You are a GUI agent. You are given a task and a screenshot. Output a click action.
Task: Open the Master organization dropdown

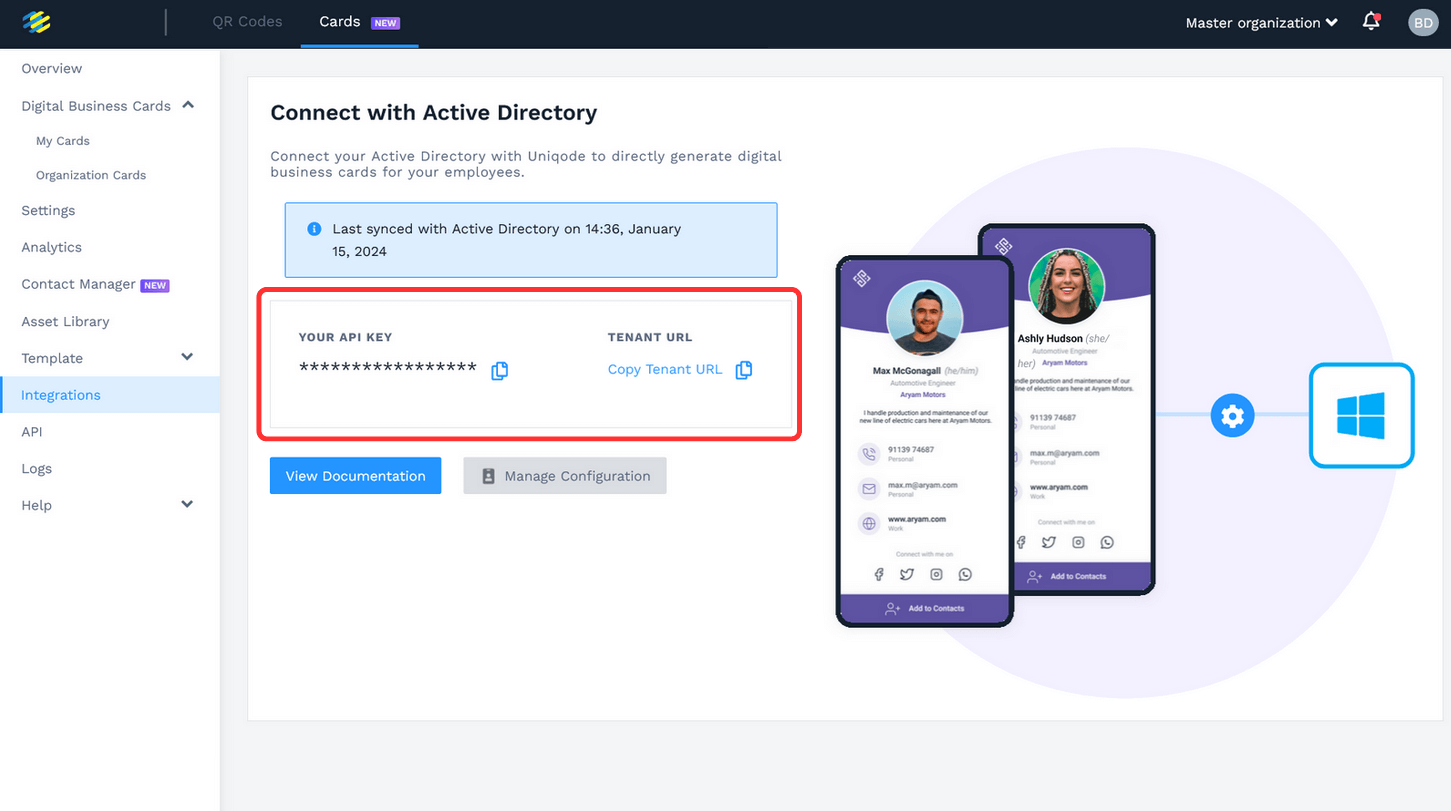[x=1261, y=22]
